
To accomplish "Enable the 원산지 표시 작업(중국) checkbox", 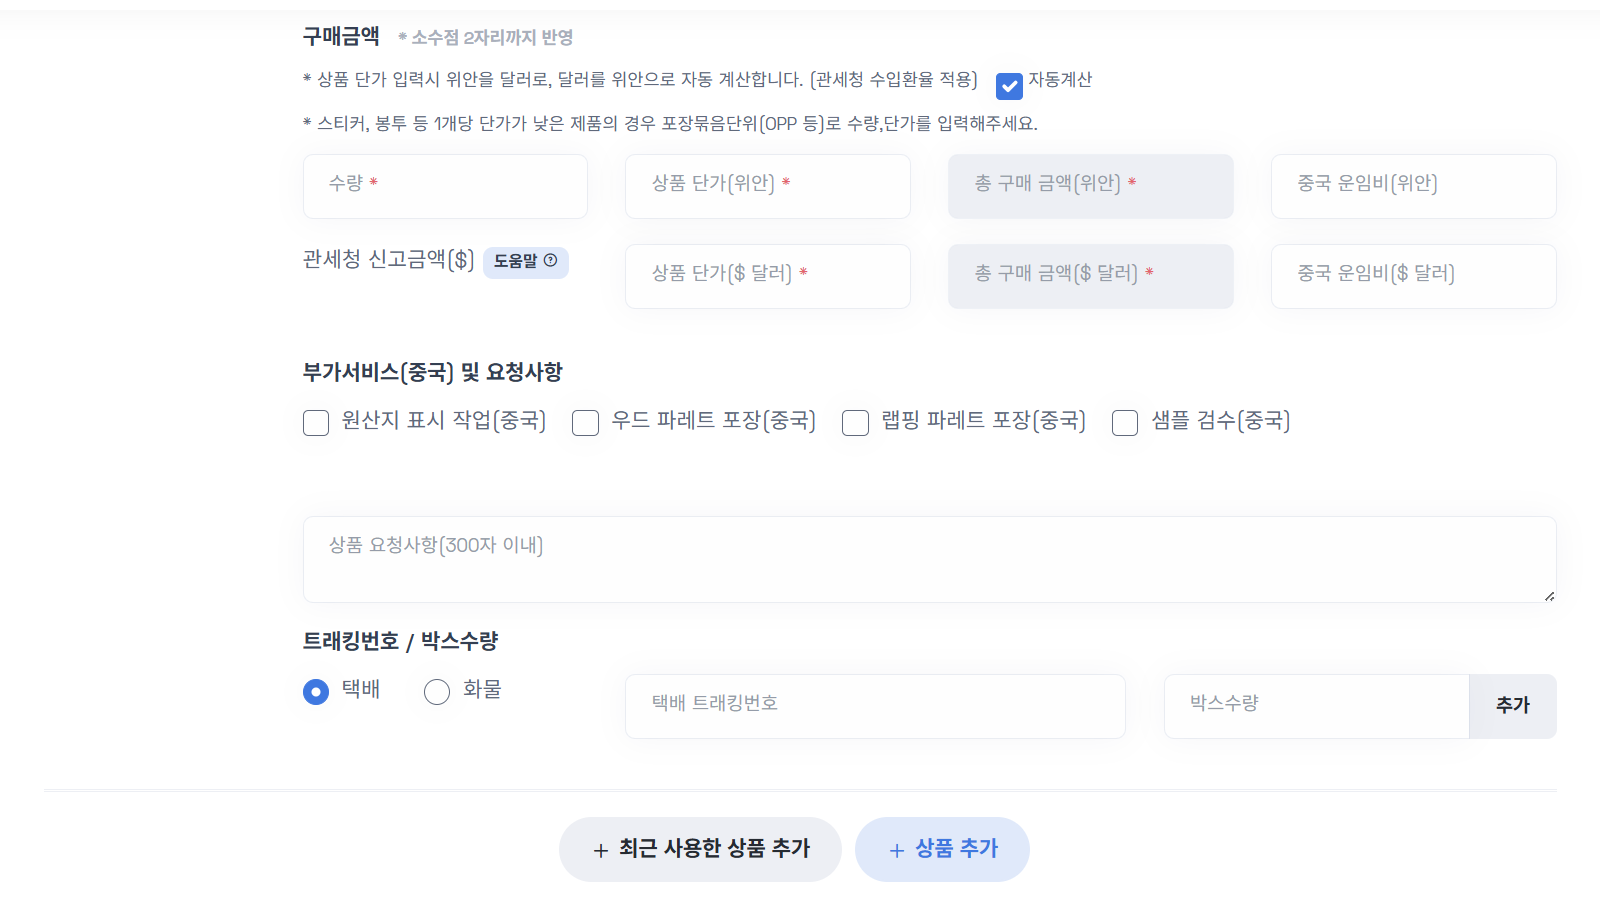I will [x=315, y=423].
